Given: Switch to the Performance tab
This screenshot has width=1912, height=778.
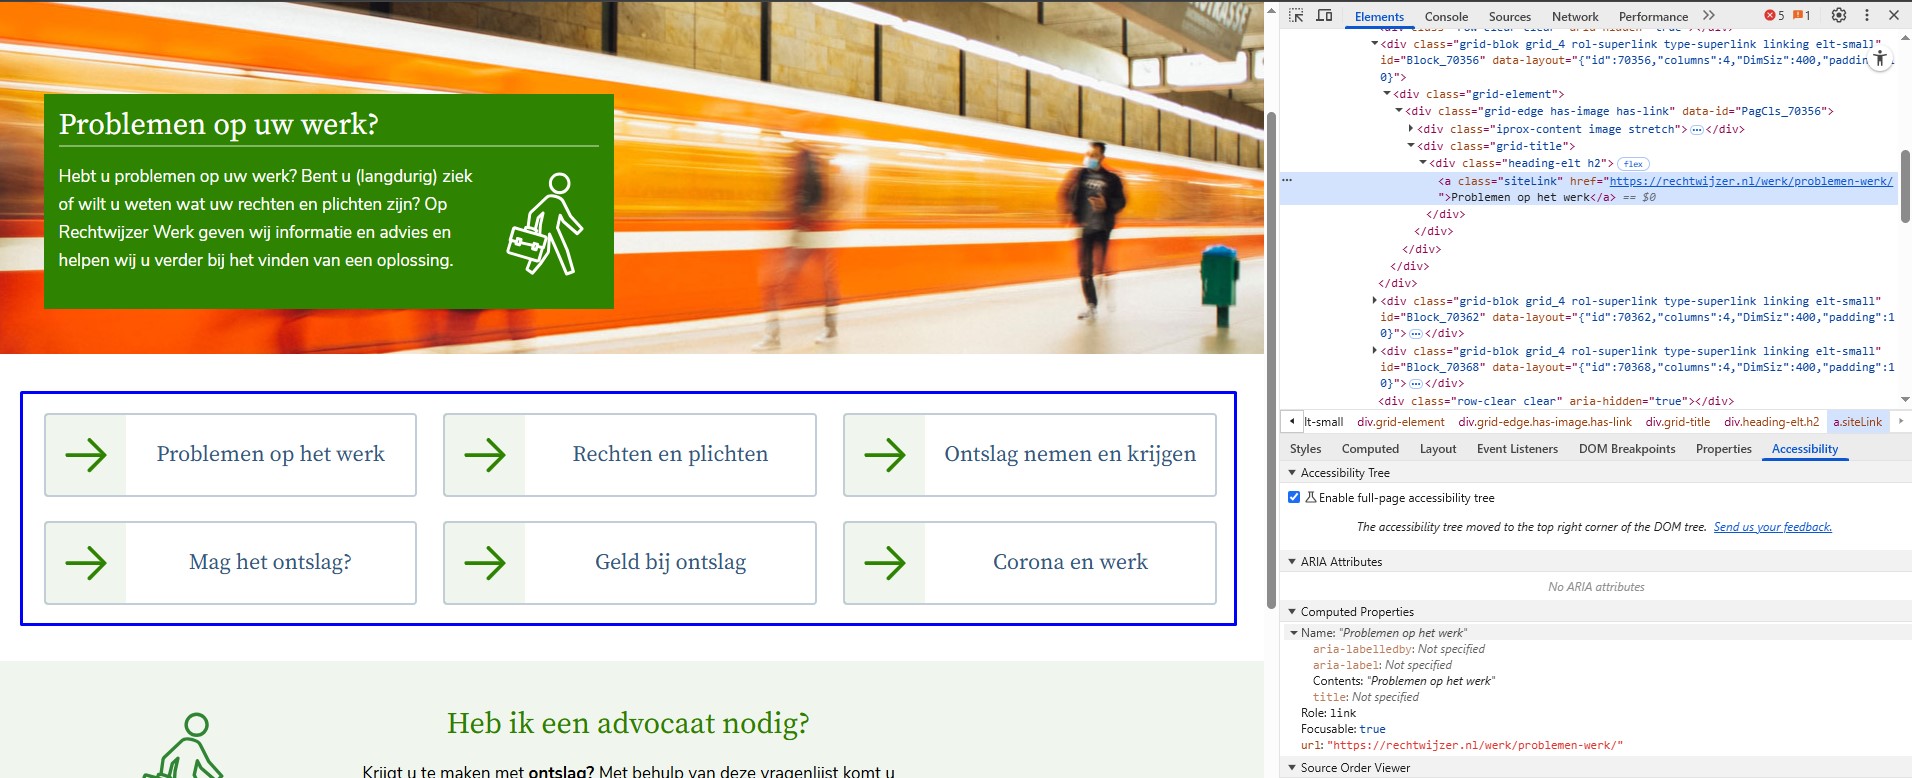Looking at the screenshot, I should coord(1653,16).
